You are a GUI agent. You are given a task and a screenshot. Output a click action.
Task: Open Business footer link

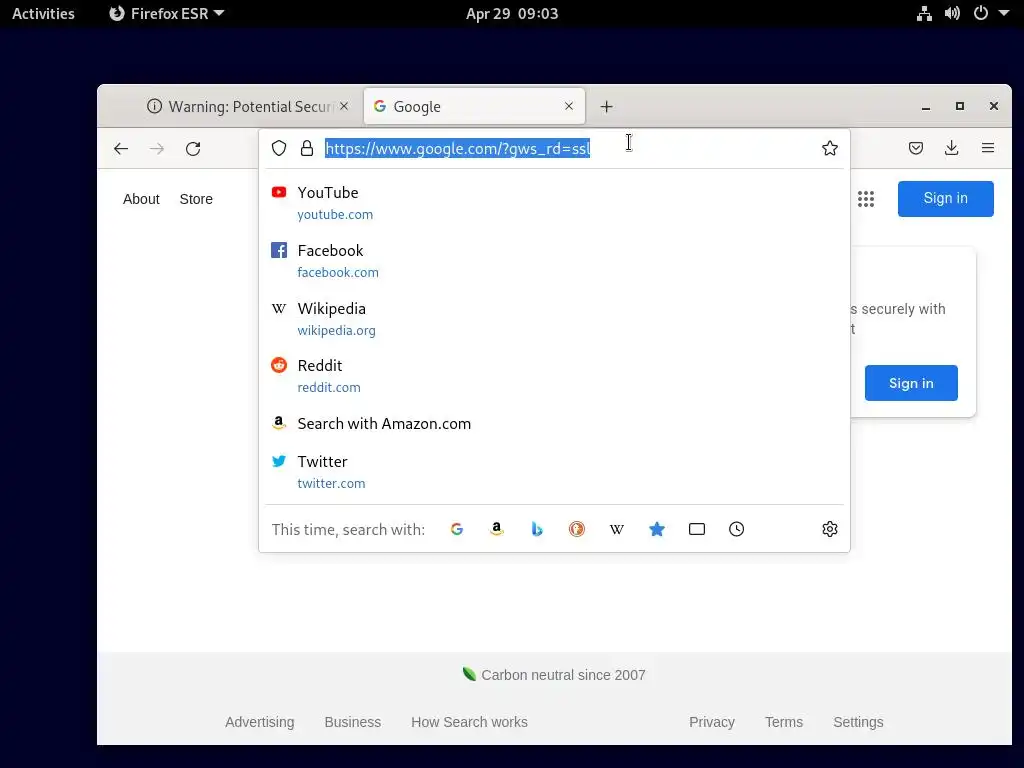tap(353, 722)
